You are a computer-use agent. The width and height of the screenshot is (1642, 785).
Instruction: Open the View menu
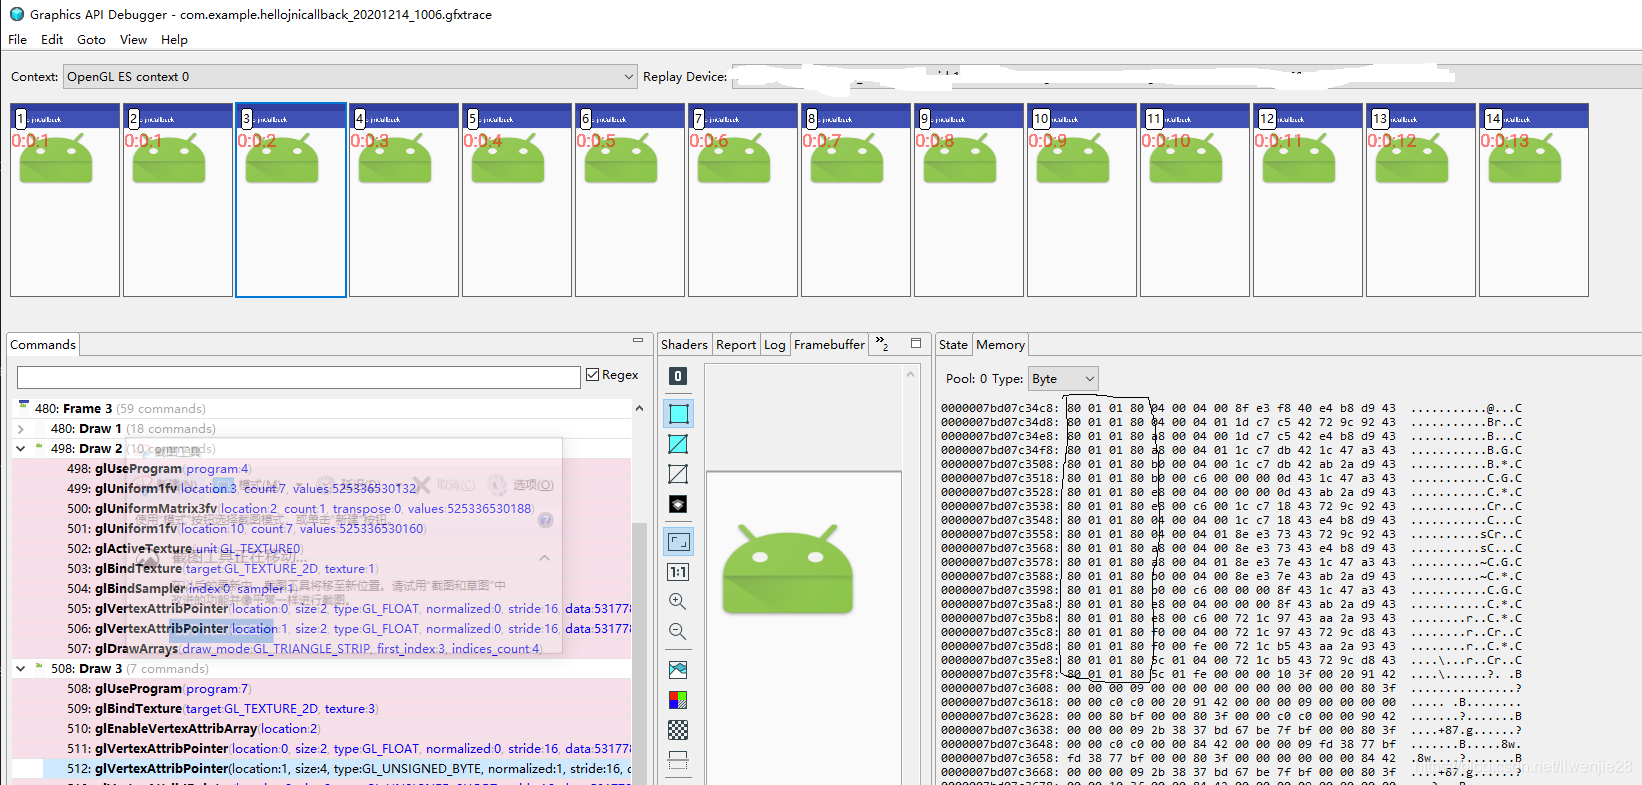(x=133, y=40)
